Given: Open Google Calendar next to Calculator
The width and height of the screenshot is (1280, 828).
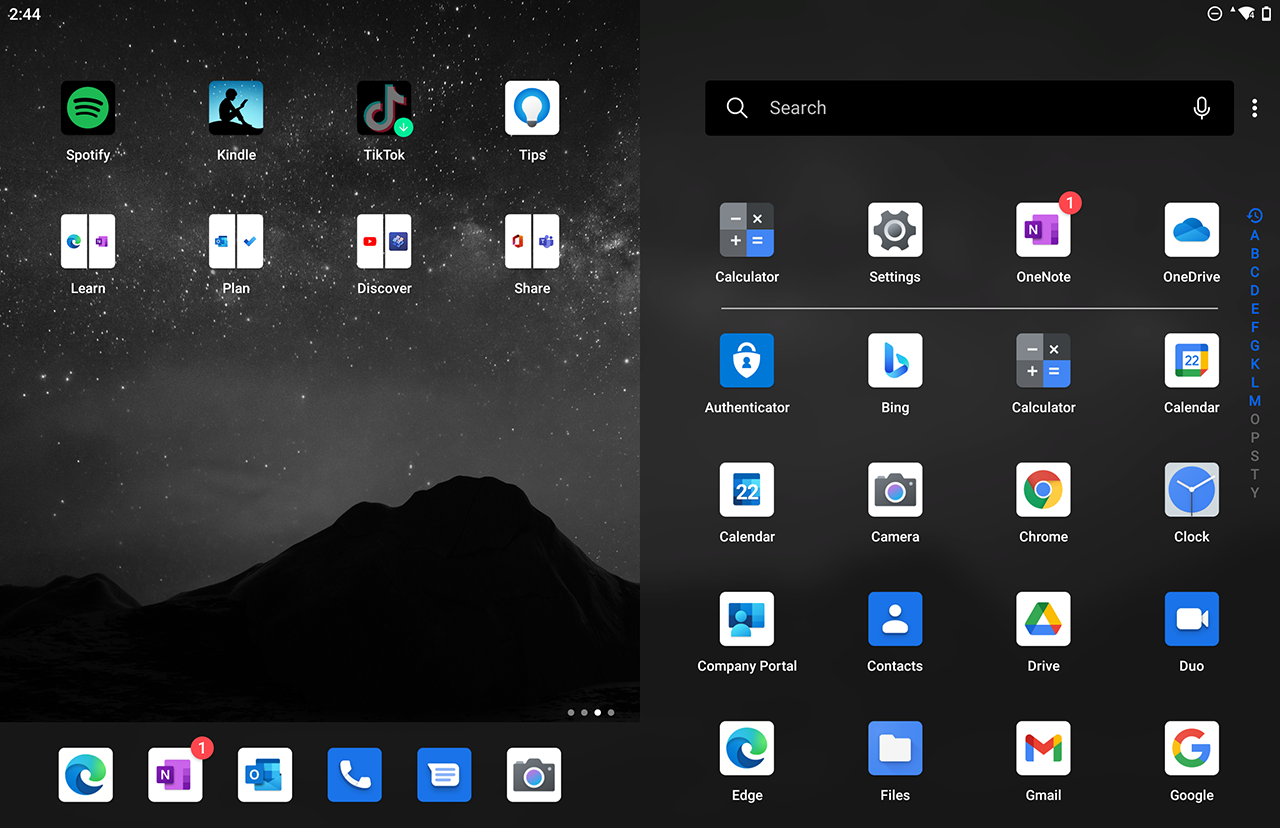Looking at the screenshot, I should click(x=1192, y=360).
